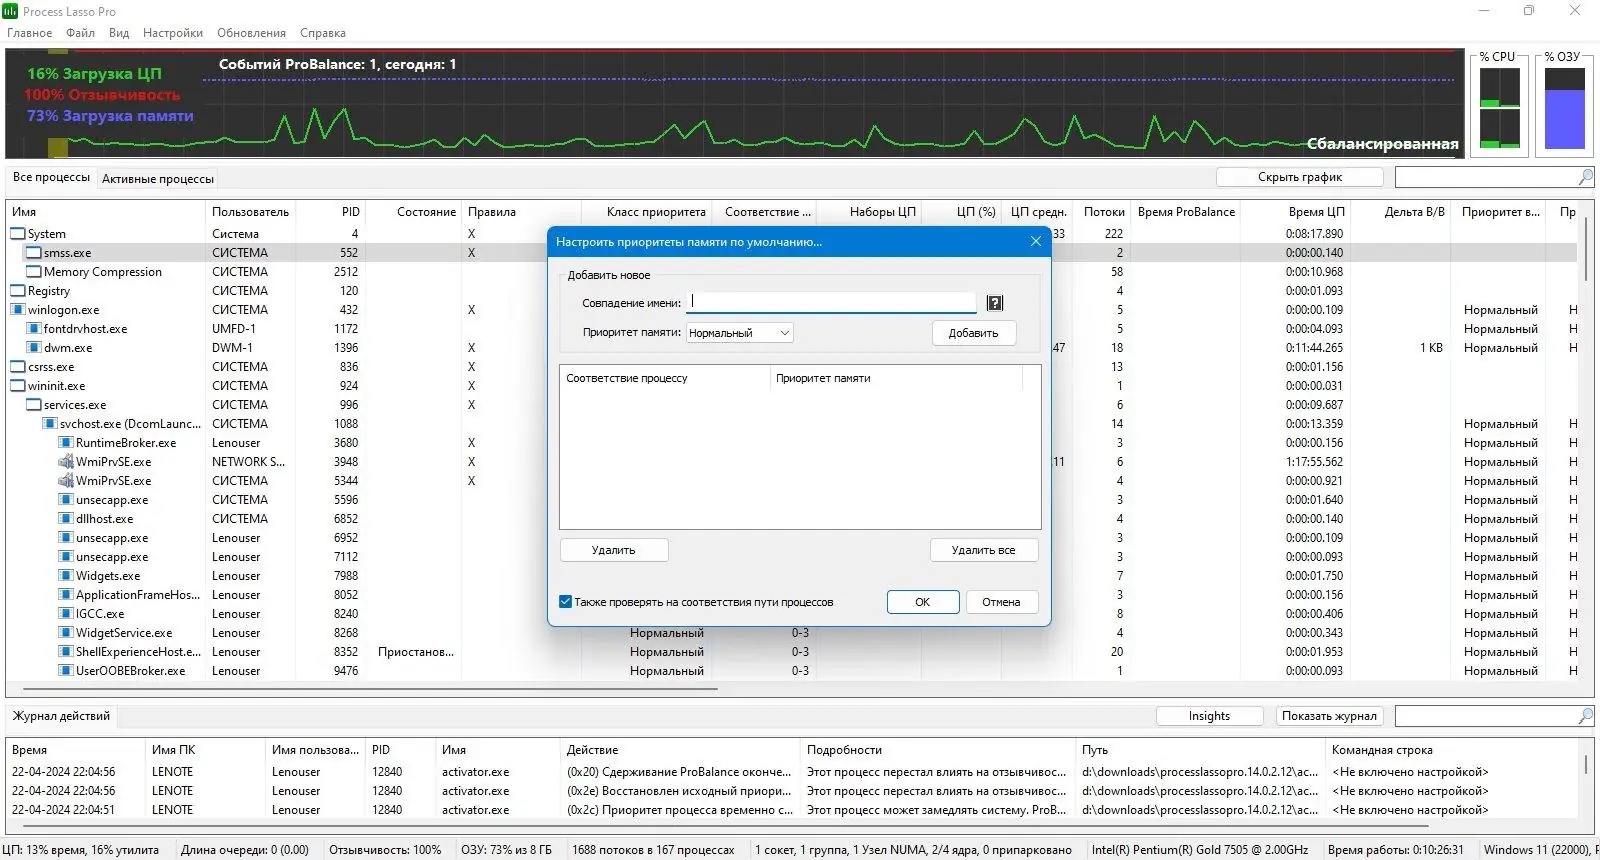Click the Удалить button
The height and width of the screenshot is (860, 1600).
pyautogui.click(x=614, y=550)
